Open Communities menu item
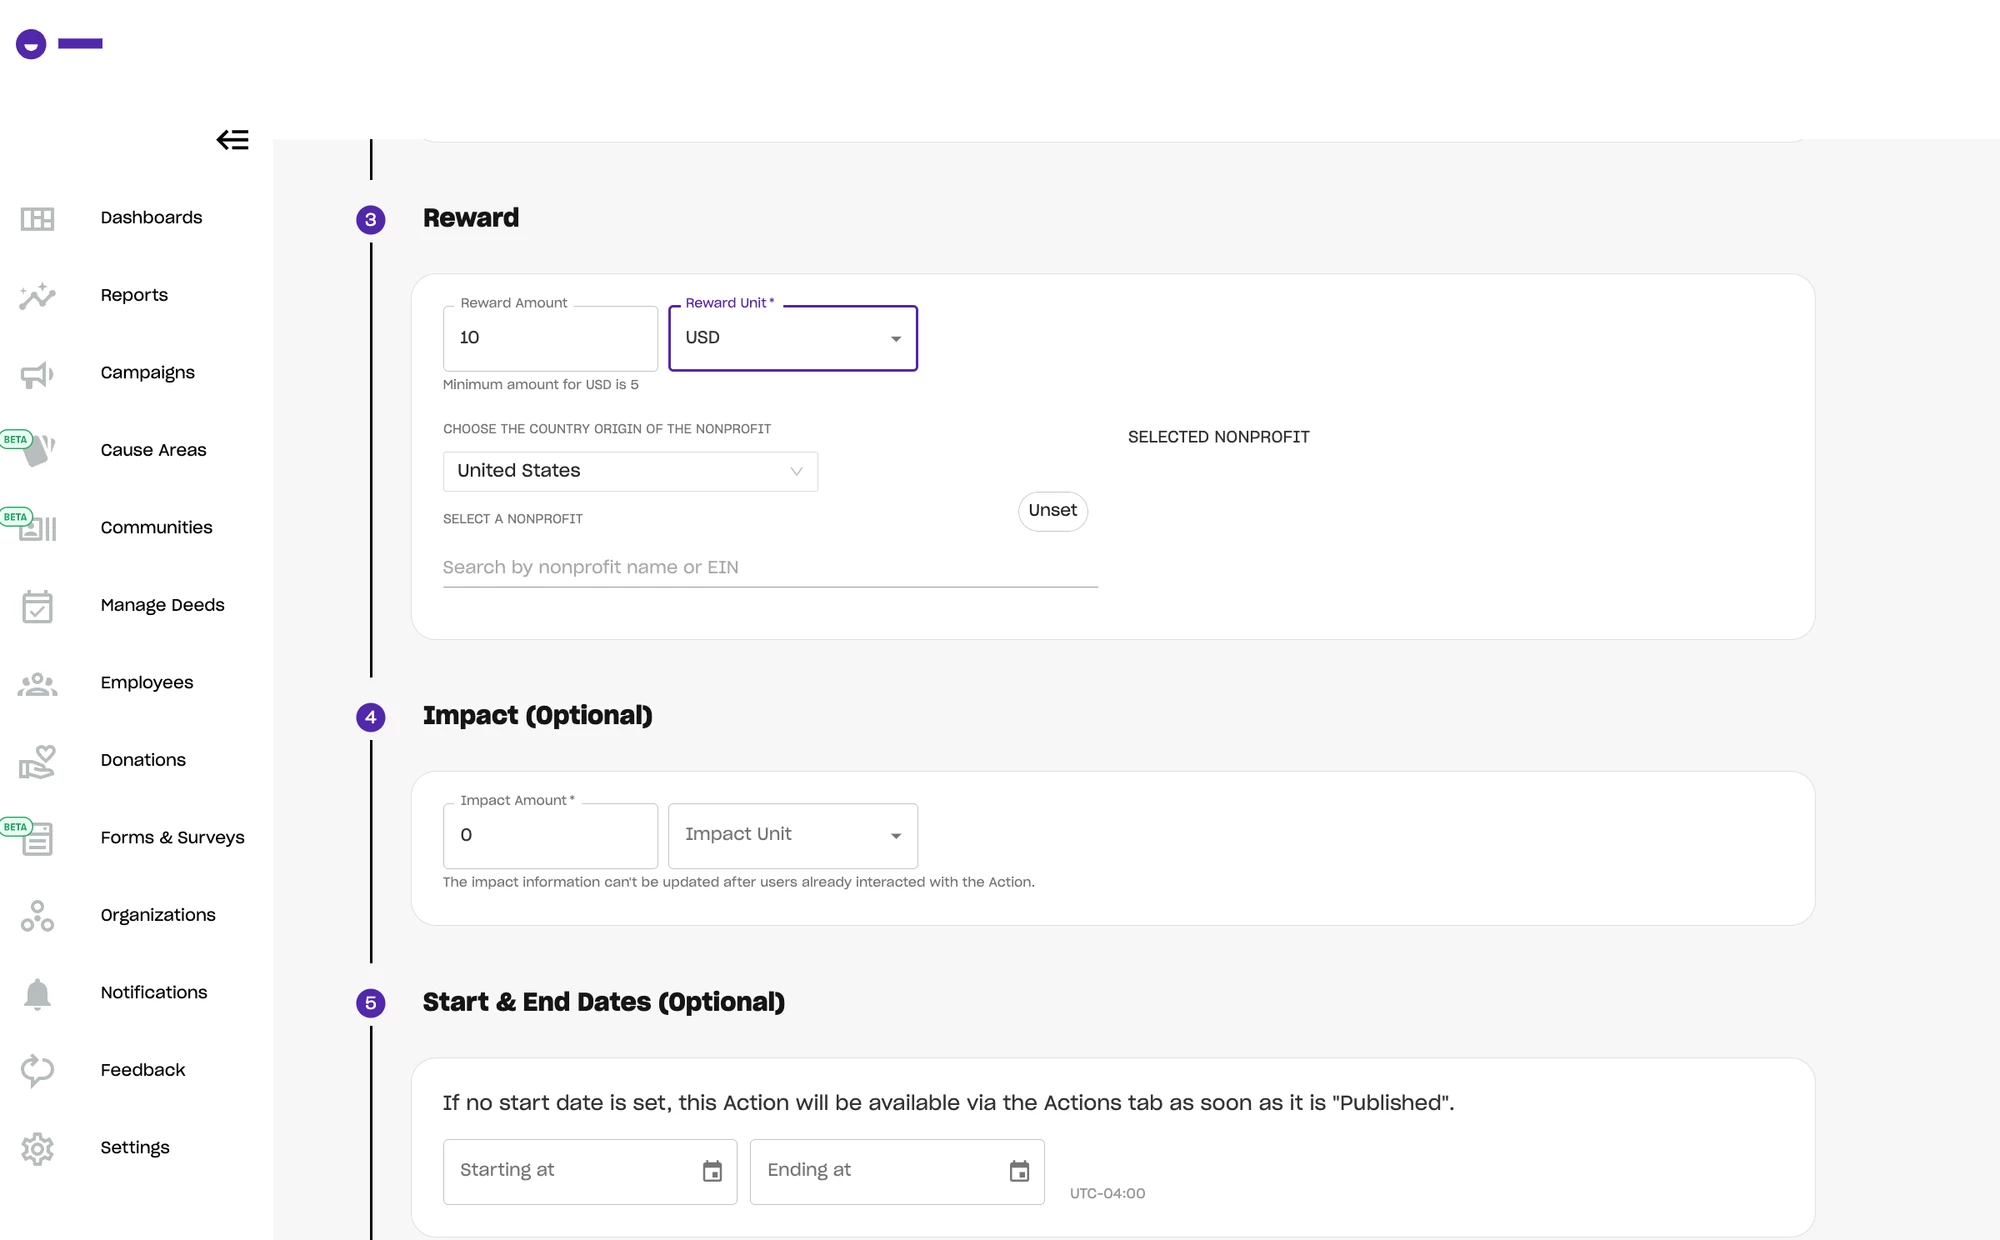This screenshot has height=1240, width=2000. point(156,528)
